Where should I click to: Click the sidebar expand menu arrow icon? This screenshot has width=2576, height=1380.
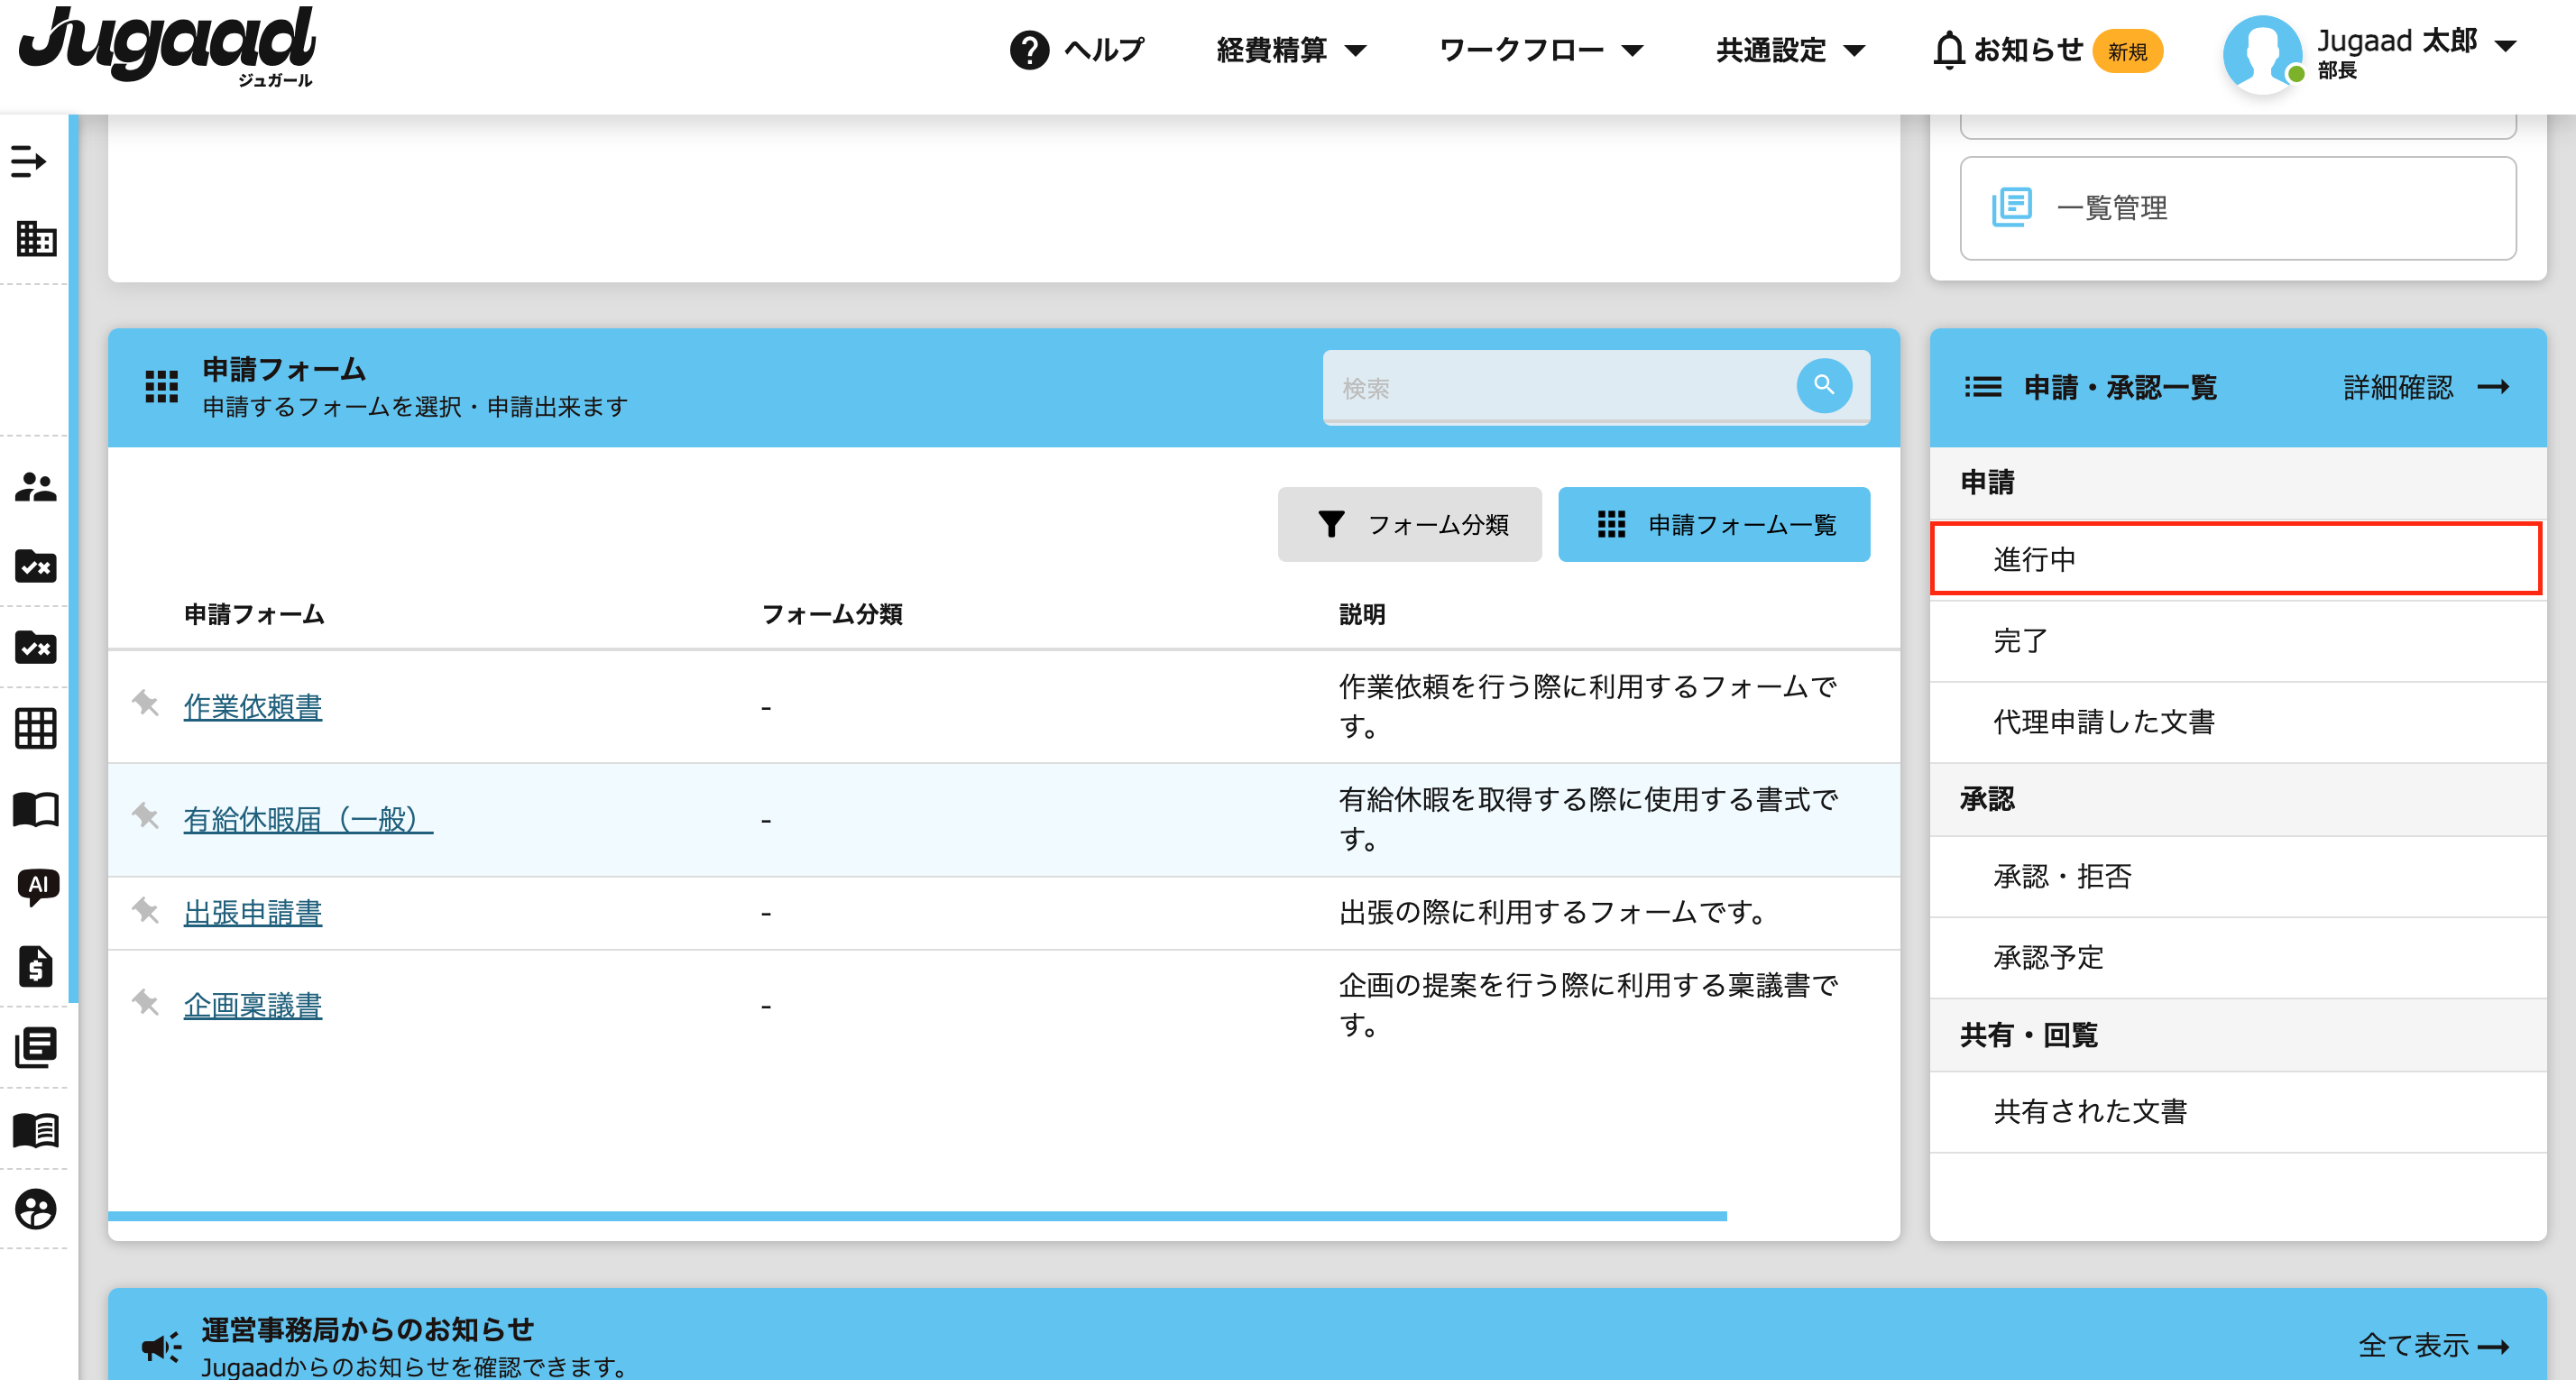(29, 161)
